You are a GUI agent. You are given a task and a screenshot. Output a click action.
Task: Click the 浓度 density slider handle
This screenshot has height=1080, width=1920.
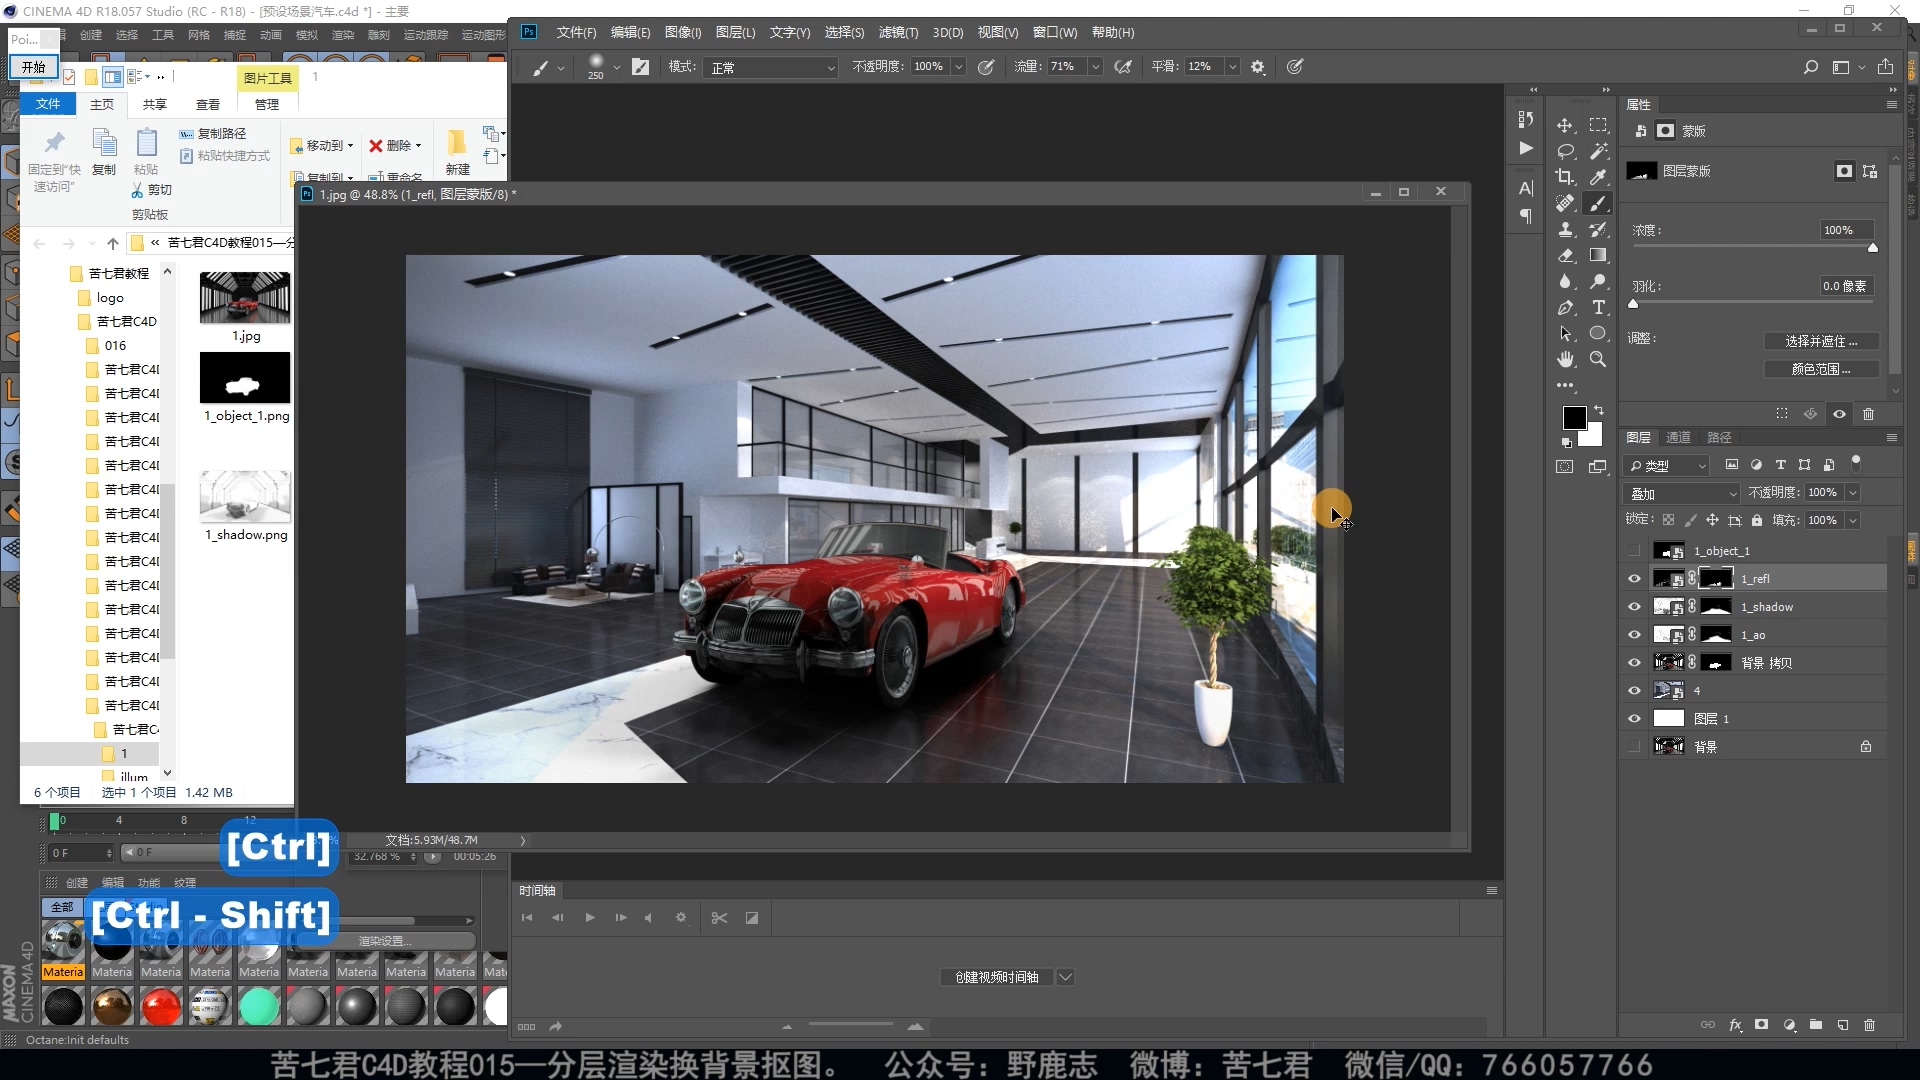[1873, 248]
